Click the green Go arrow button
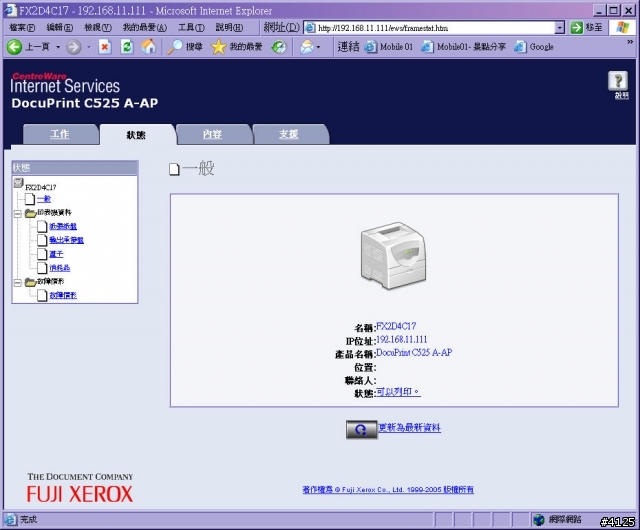640x530 pixels. click(x=576, y=28)
